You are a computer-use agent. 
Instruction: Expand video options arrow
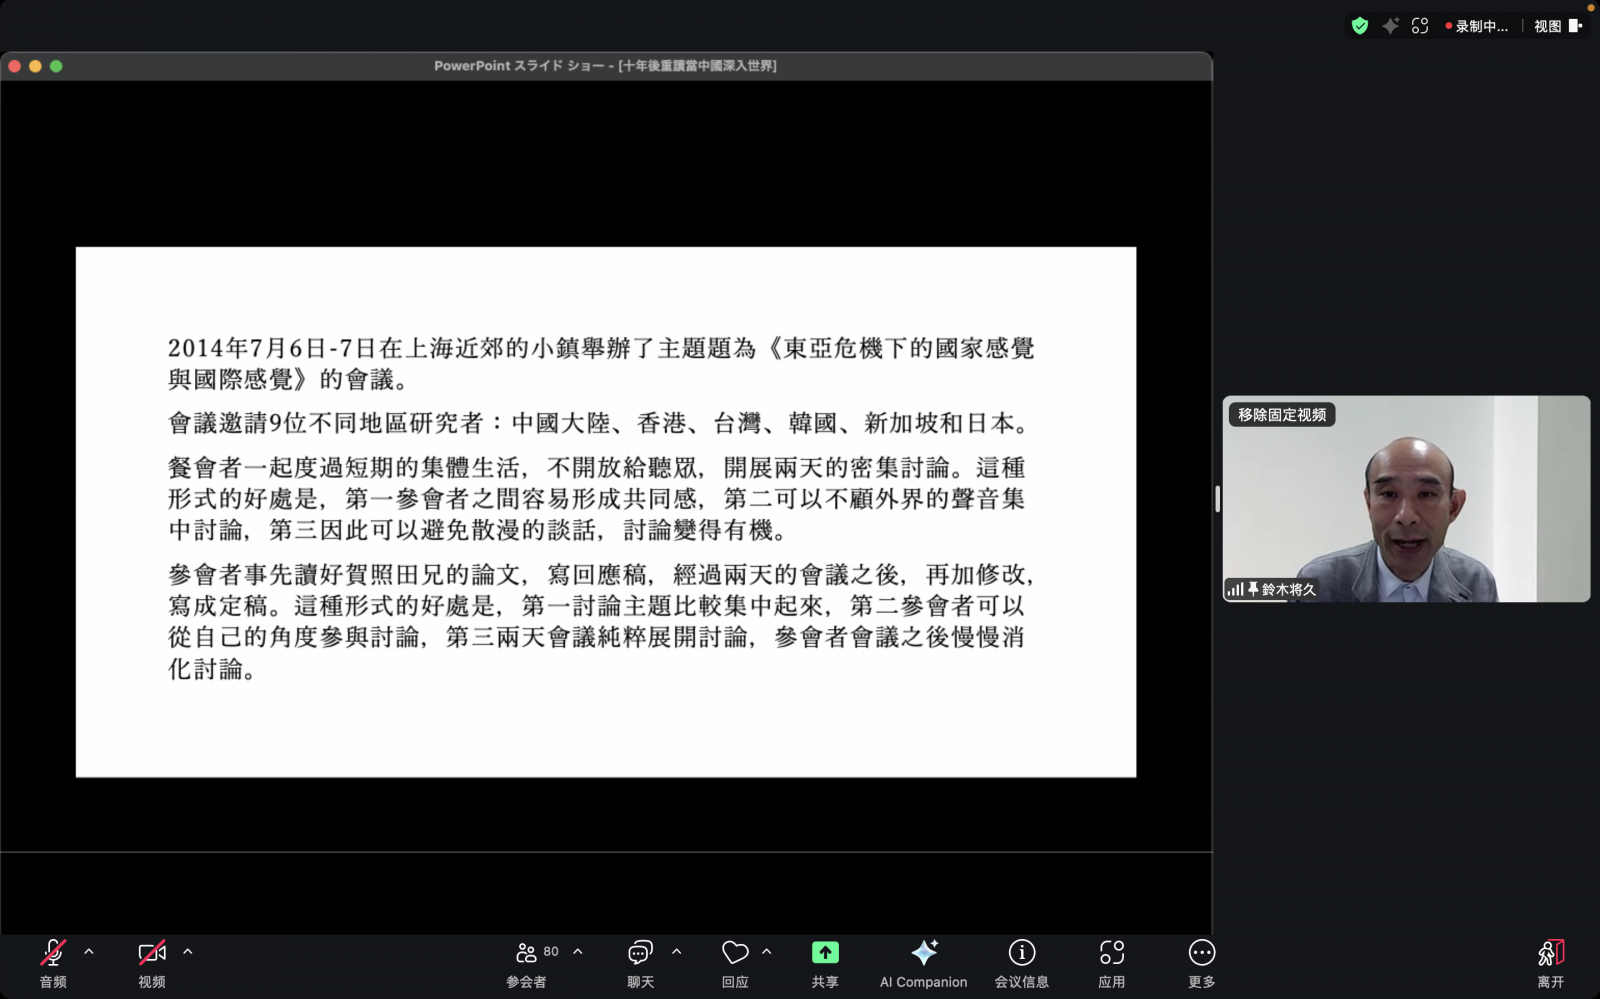pyautogui.click(x=188, y=952)
